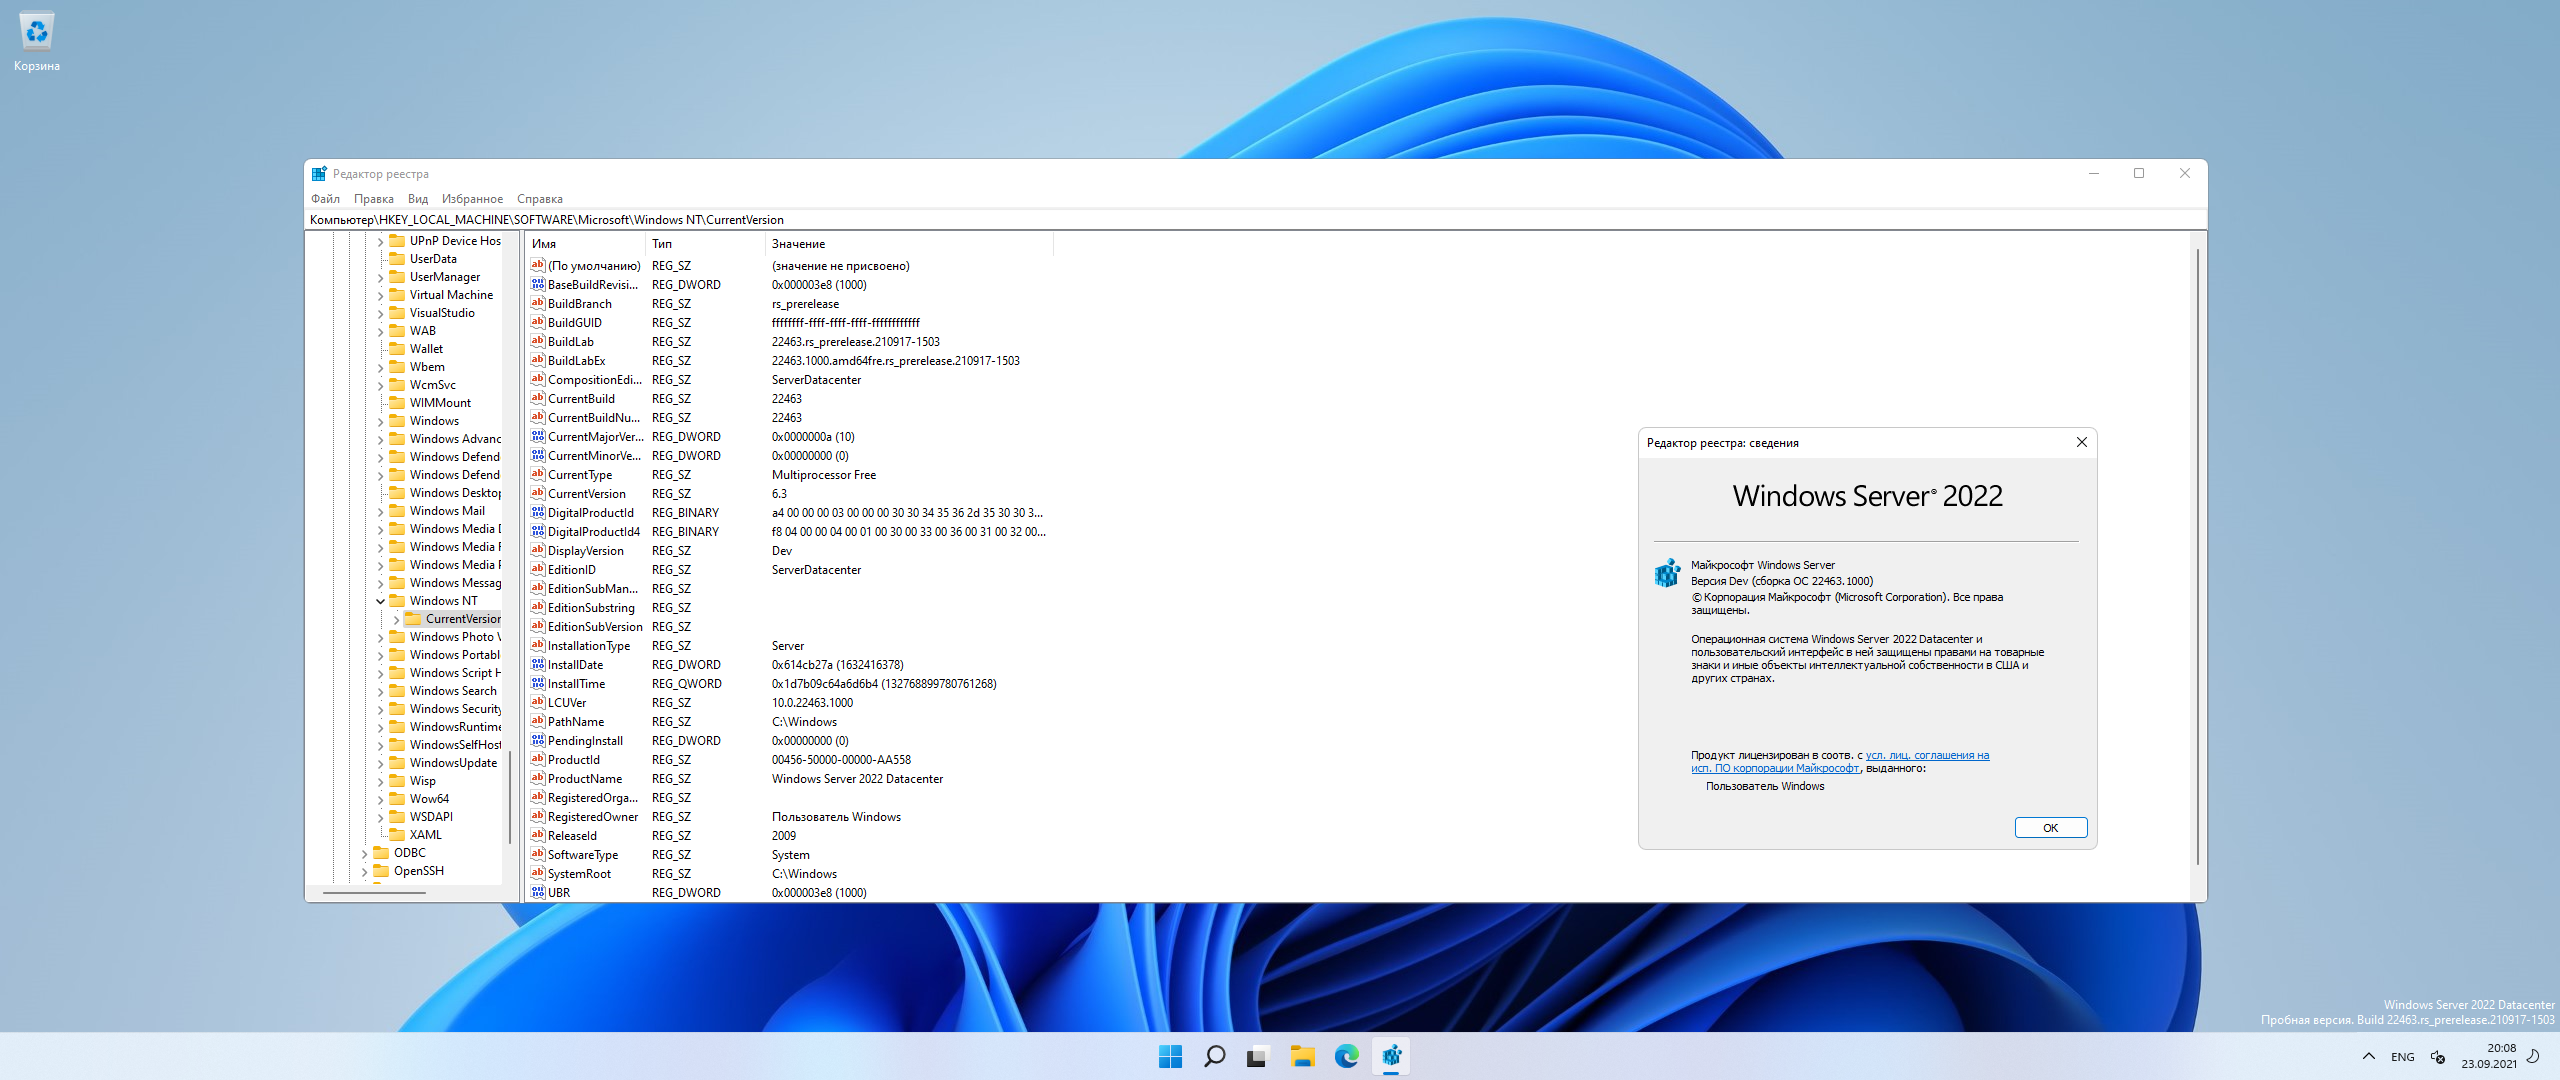Image resolution: width=2560 pixels, height=1080 pixels.
Task: Select the WIMMount tree item
Action: point(440,403)
